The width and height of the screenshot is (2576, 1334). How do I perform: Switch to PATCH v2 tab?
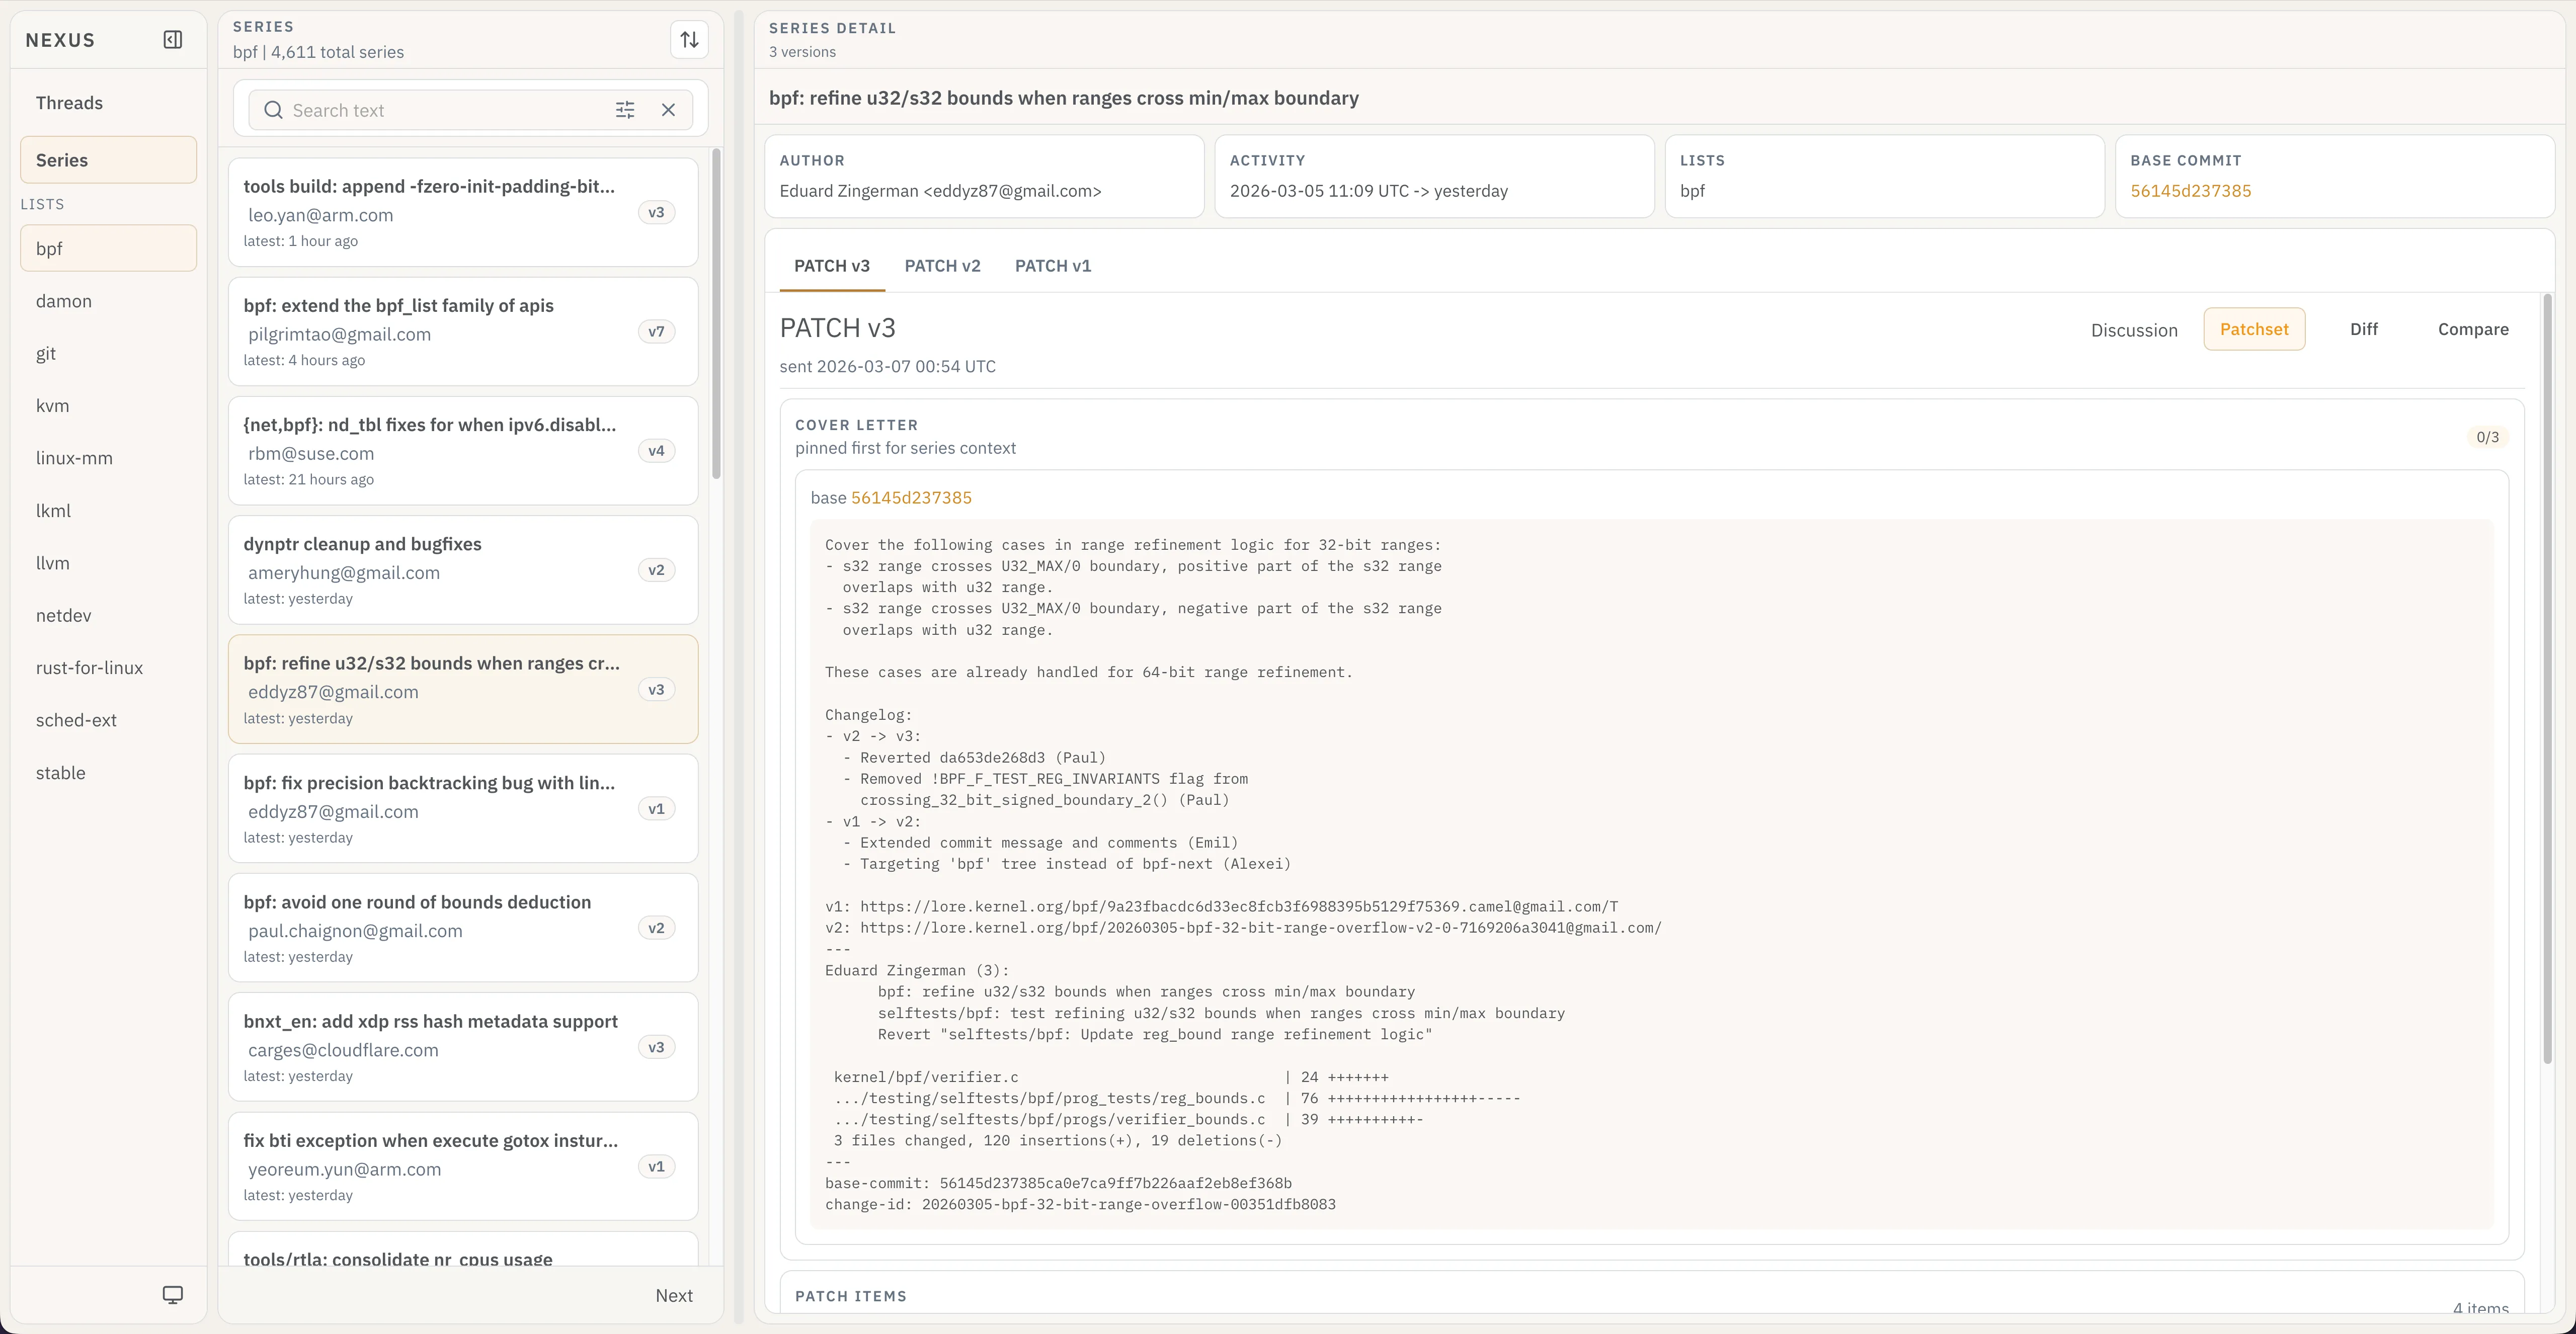[942, 266]
